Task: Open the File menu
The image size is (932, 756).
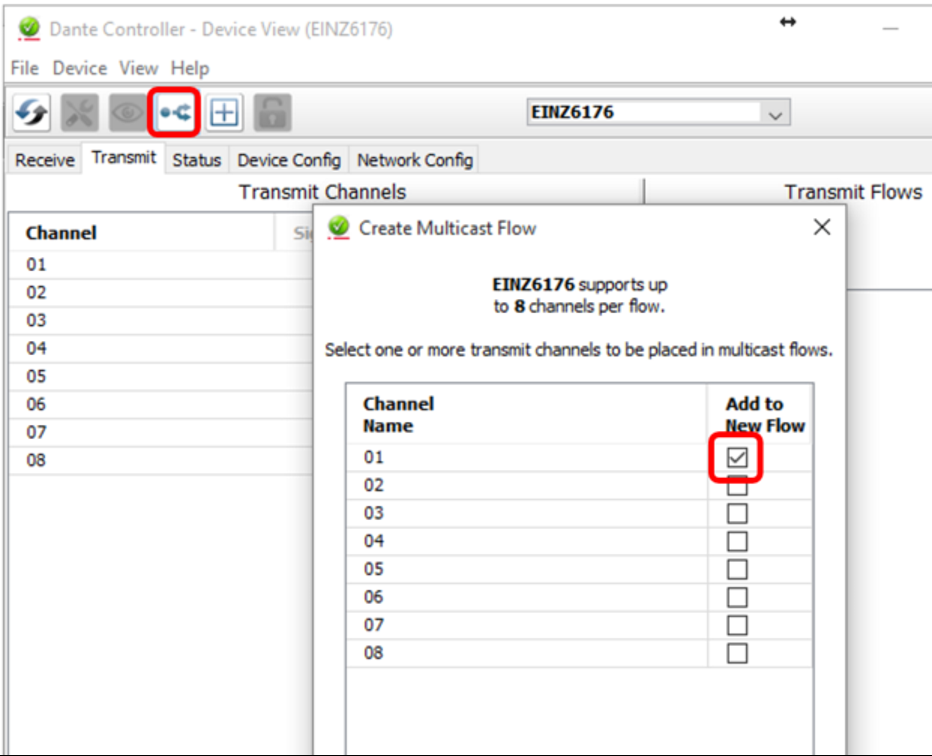Action: click(x=25, y=68)
